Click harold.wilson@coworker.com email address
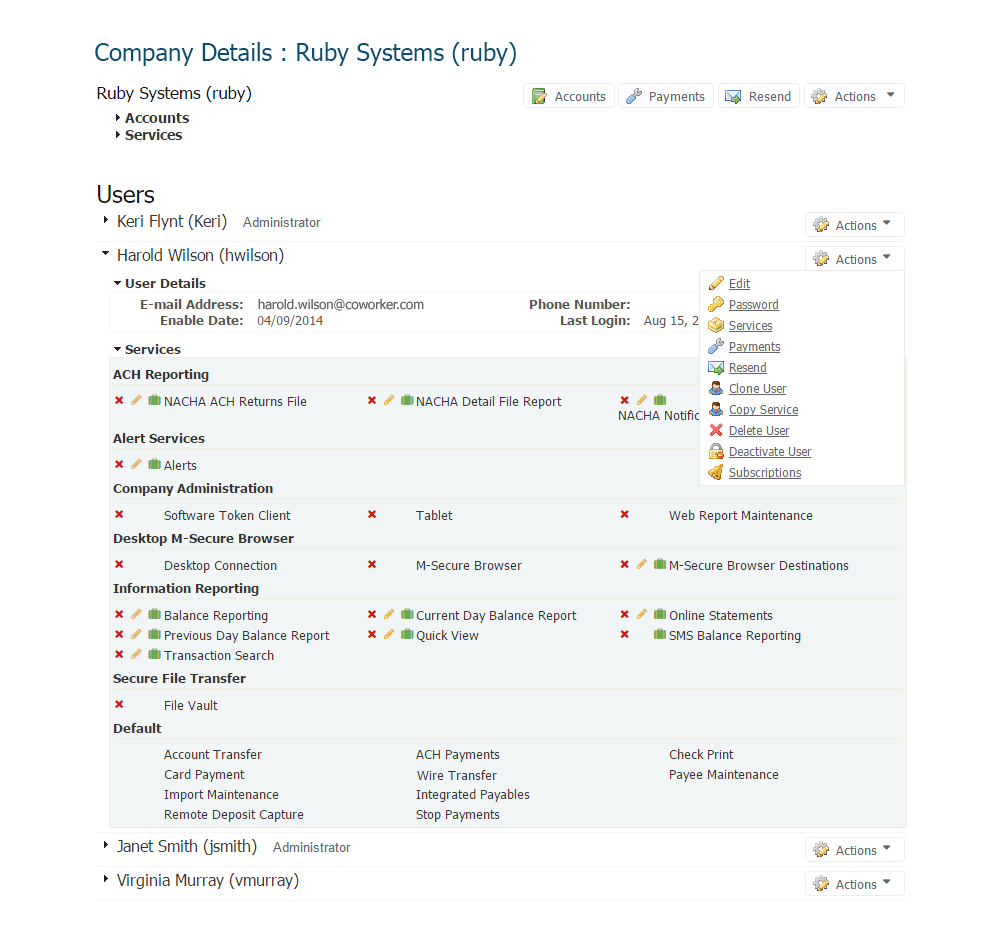The width and height of the screenshot is (1000, 932). pyautogui.click(x=341, y=304)
